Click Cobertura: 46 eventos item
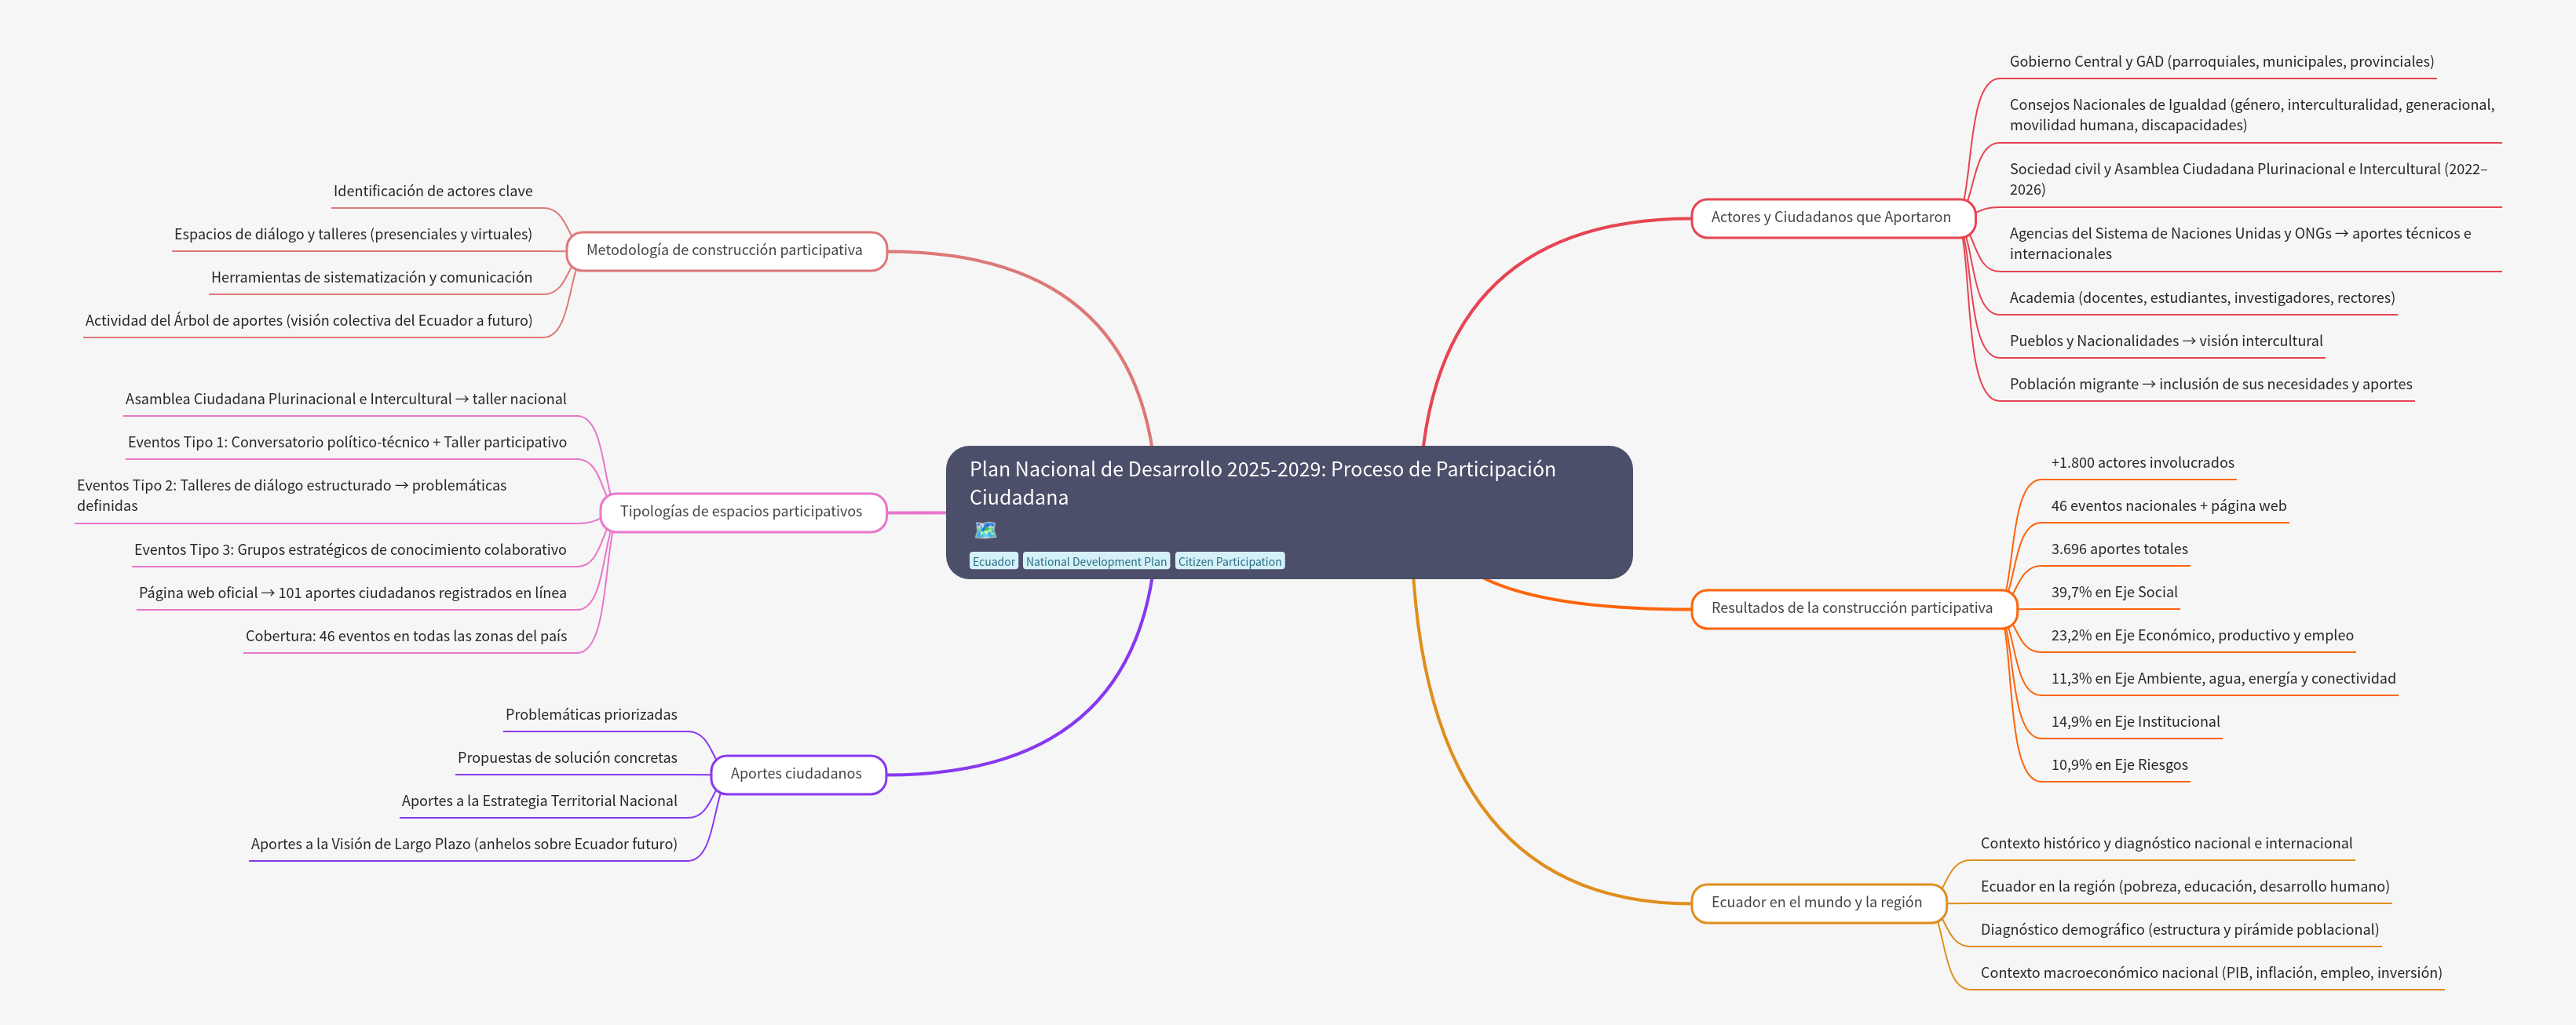Screen dimensions: 2576x1025 pos(406,636)
